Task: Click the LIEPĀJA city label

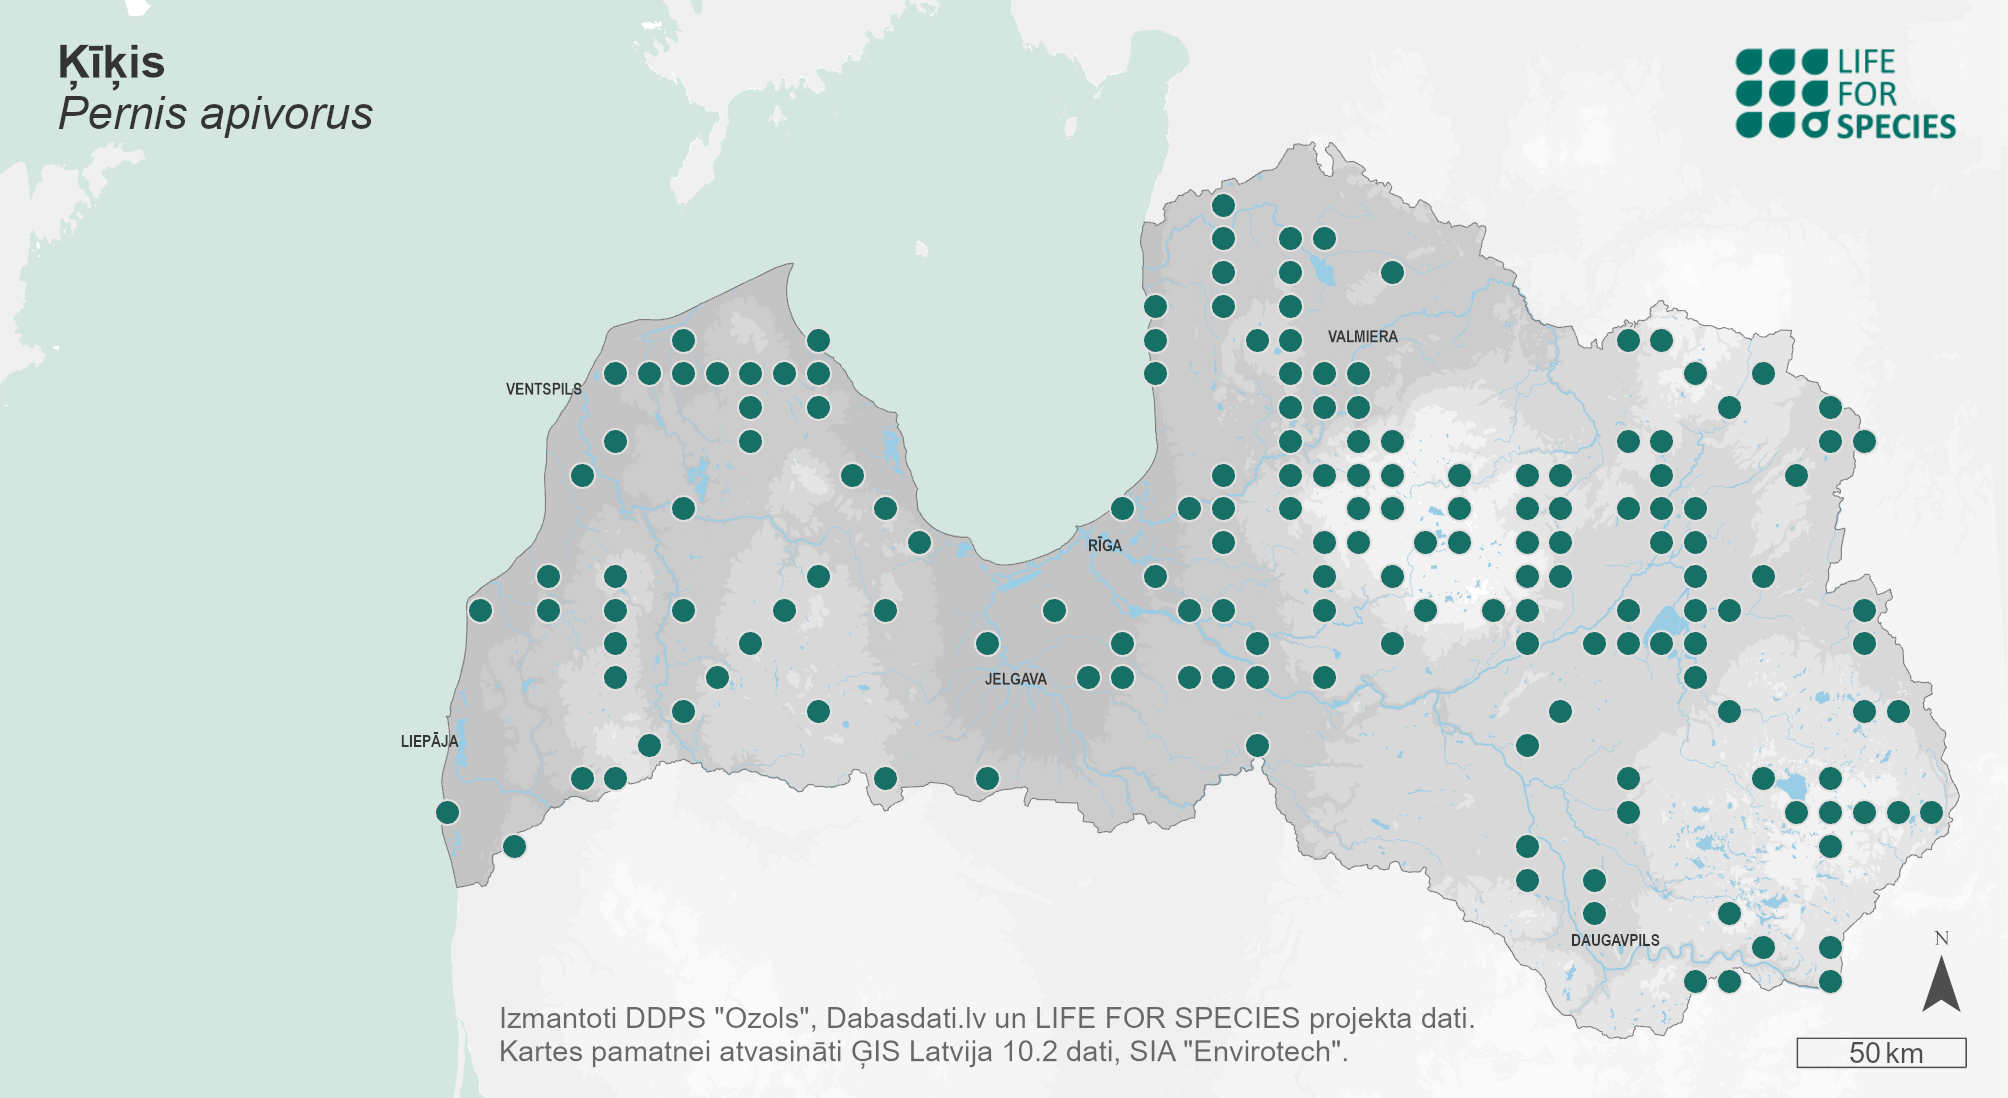Action: (429, 741)
